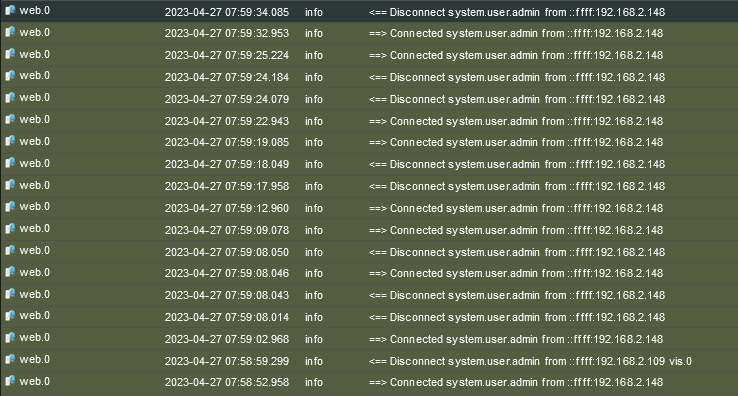Click the info level in the 07:59:12.960 row
Screen dimensions: 738x396
coord(313,208)
